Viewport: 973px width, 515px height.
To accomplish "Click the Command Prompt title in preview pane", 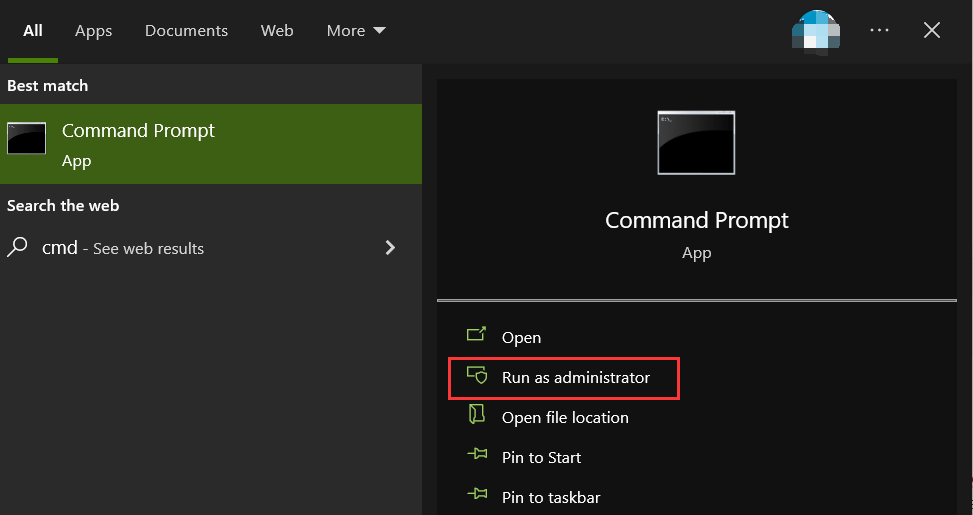I will [x=696, y=220].
